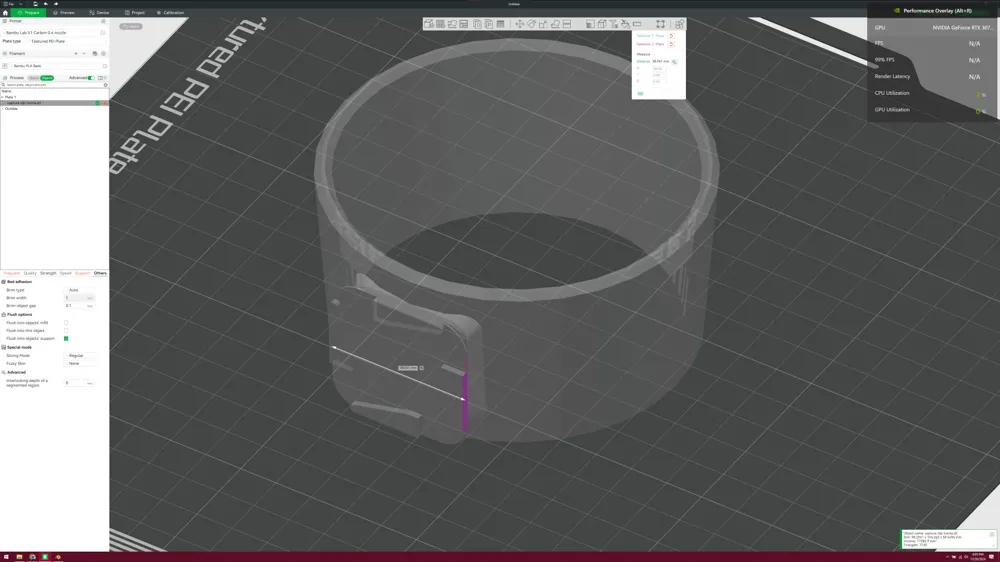The width and height of the screenshot is (1000, 562).
Task: Click the Brim-object gap input field
Action: tap(74, 306)
